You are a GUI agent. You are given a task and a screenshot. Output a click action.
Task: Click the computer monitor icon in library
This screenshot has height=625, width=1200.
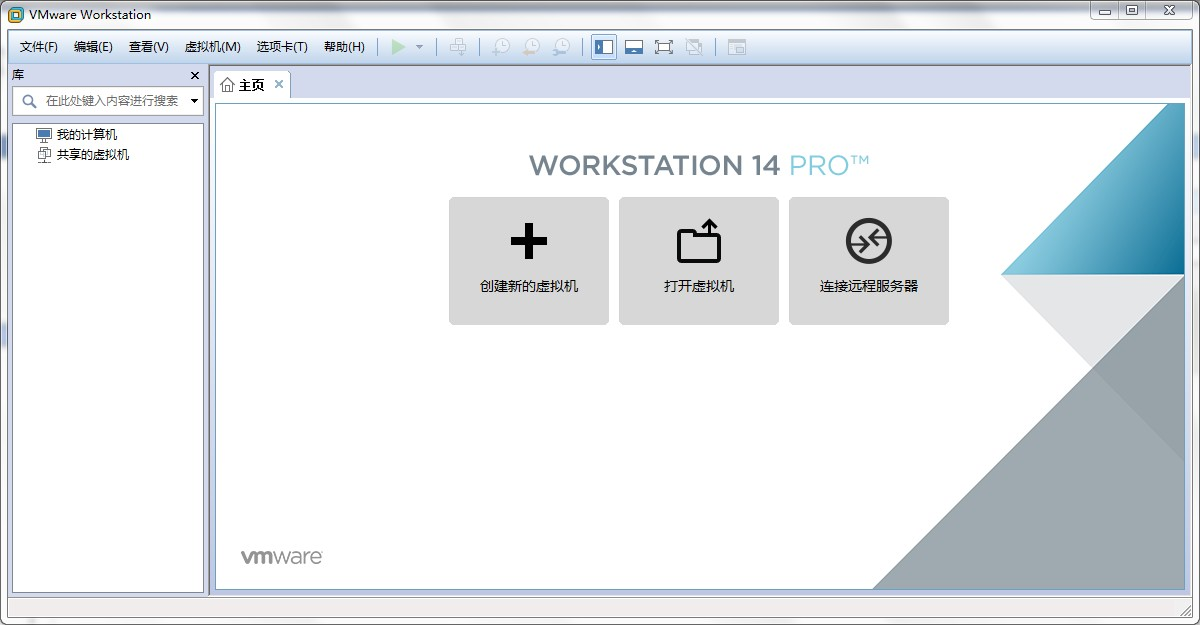43,135
